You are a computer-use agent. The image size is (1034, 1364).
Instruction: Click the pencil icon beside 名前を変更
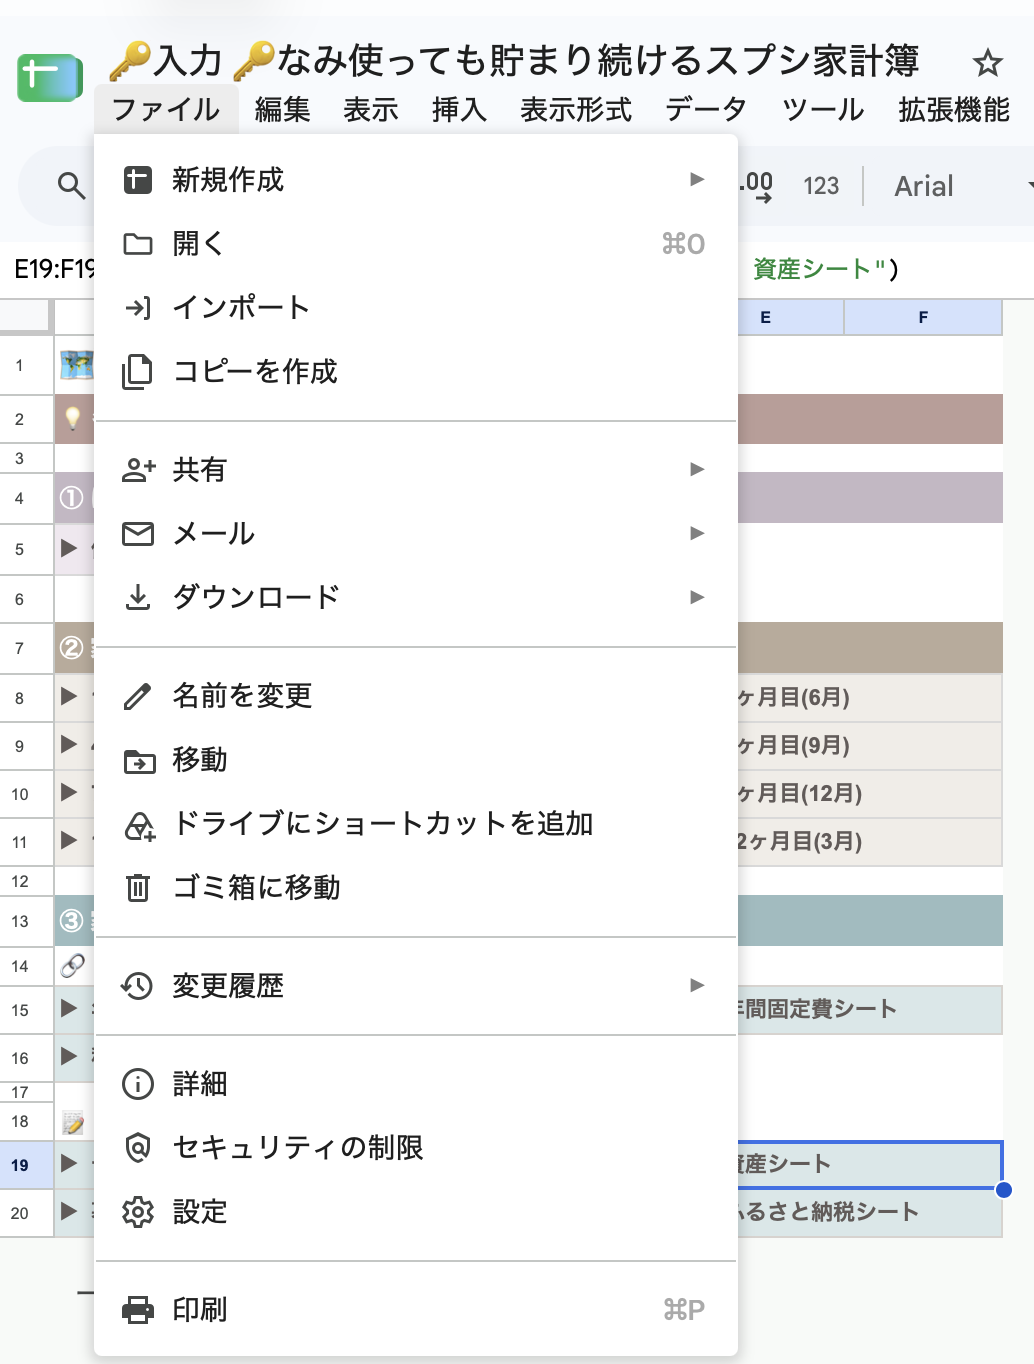tap(137, 696)
